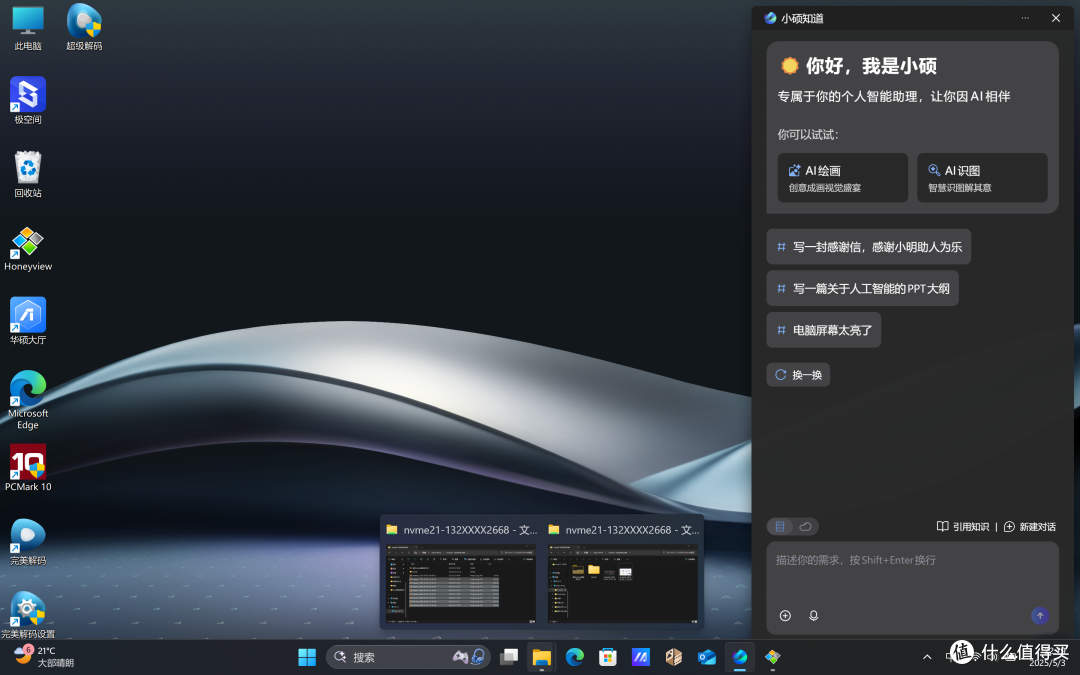Start AI识图 feature card
Viewport: 1080px width, 675px height.
[982, 178]
